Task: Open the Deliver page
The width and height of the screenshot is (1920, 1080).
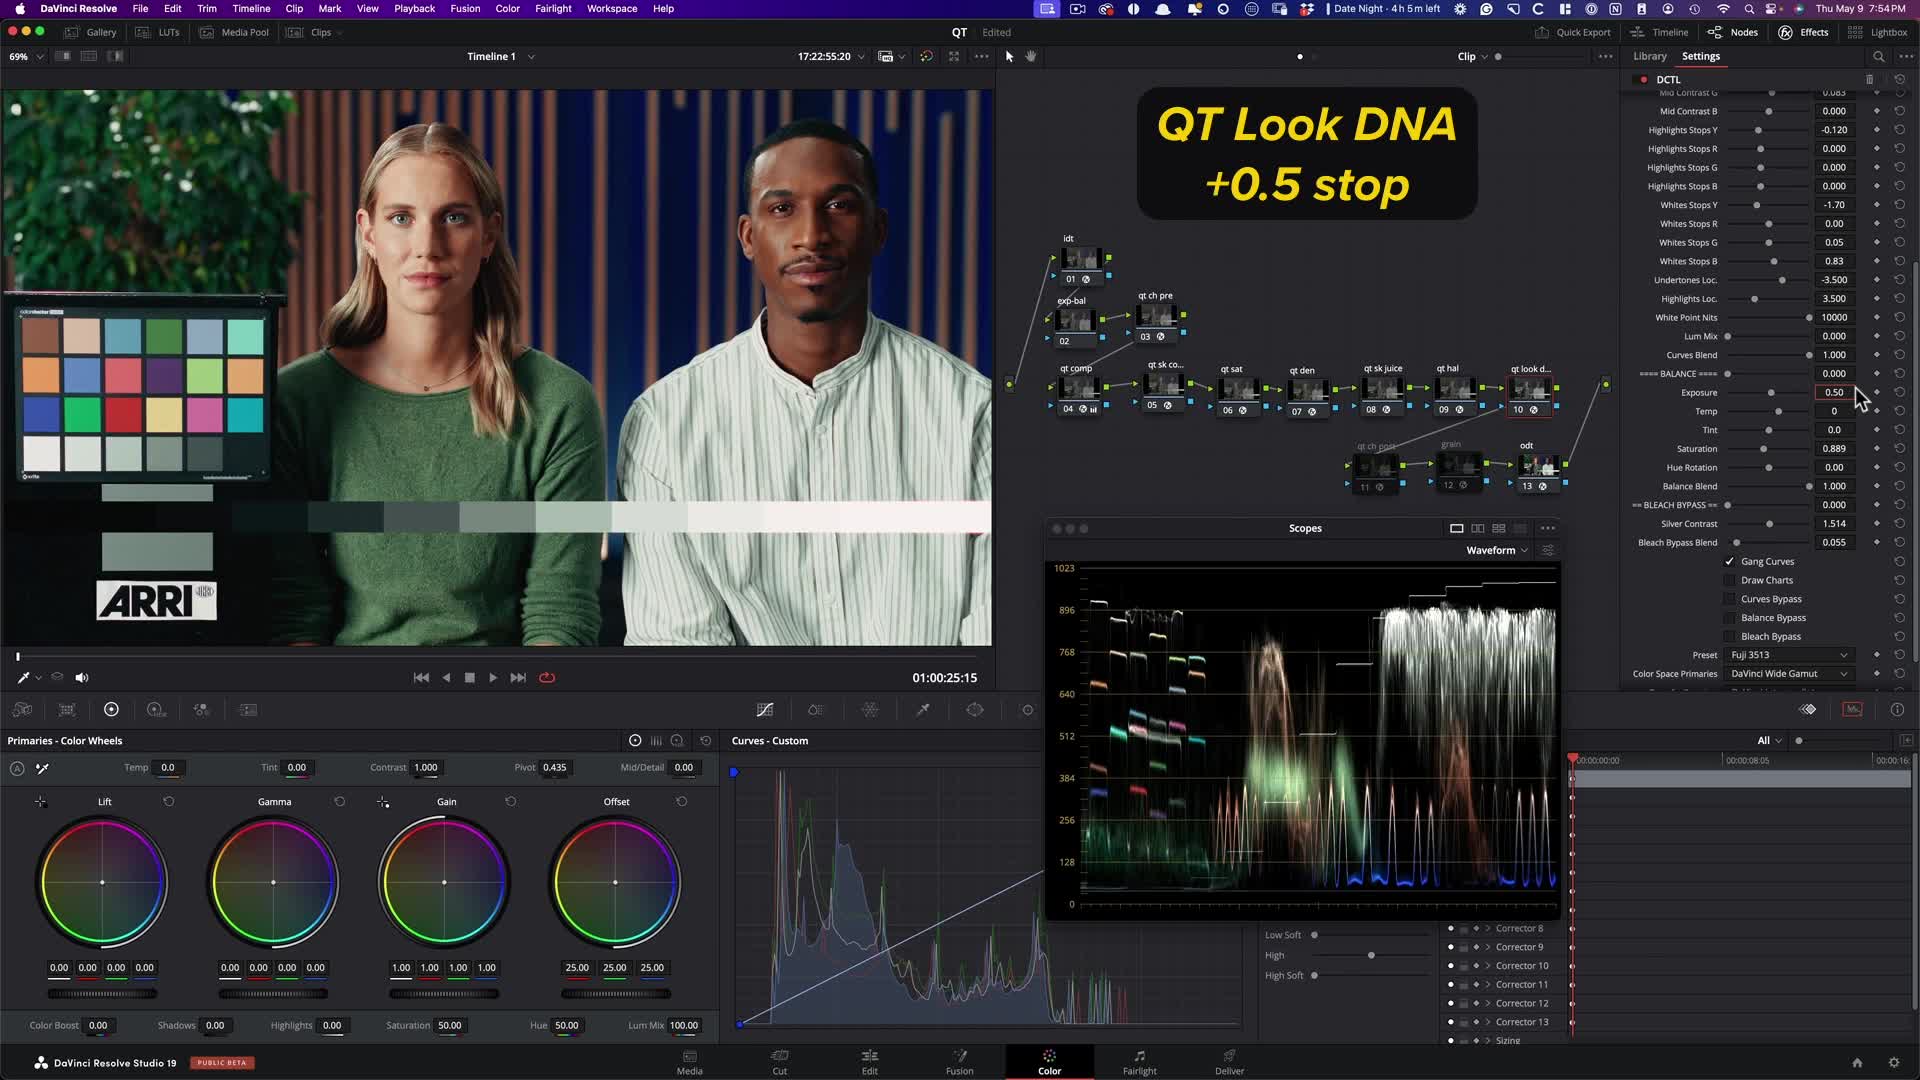Action: [1229, 1062]
